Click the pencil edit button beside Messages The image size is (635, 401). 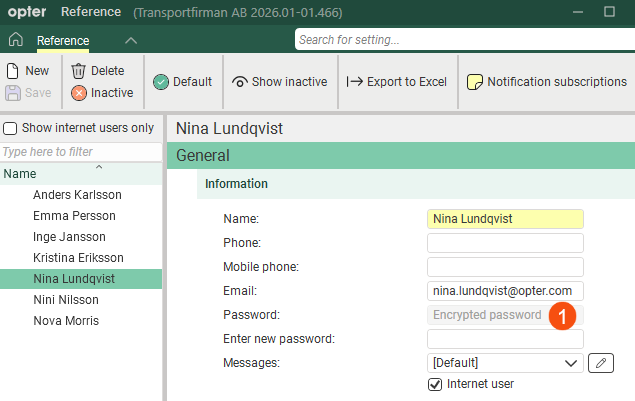(x=601, y=363)
